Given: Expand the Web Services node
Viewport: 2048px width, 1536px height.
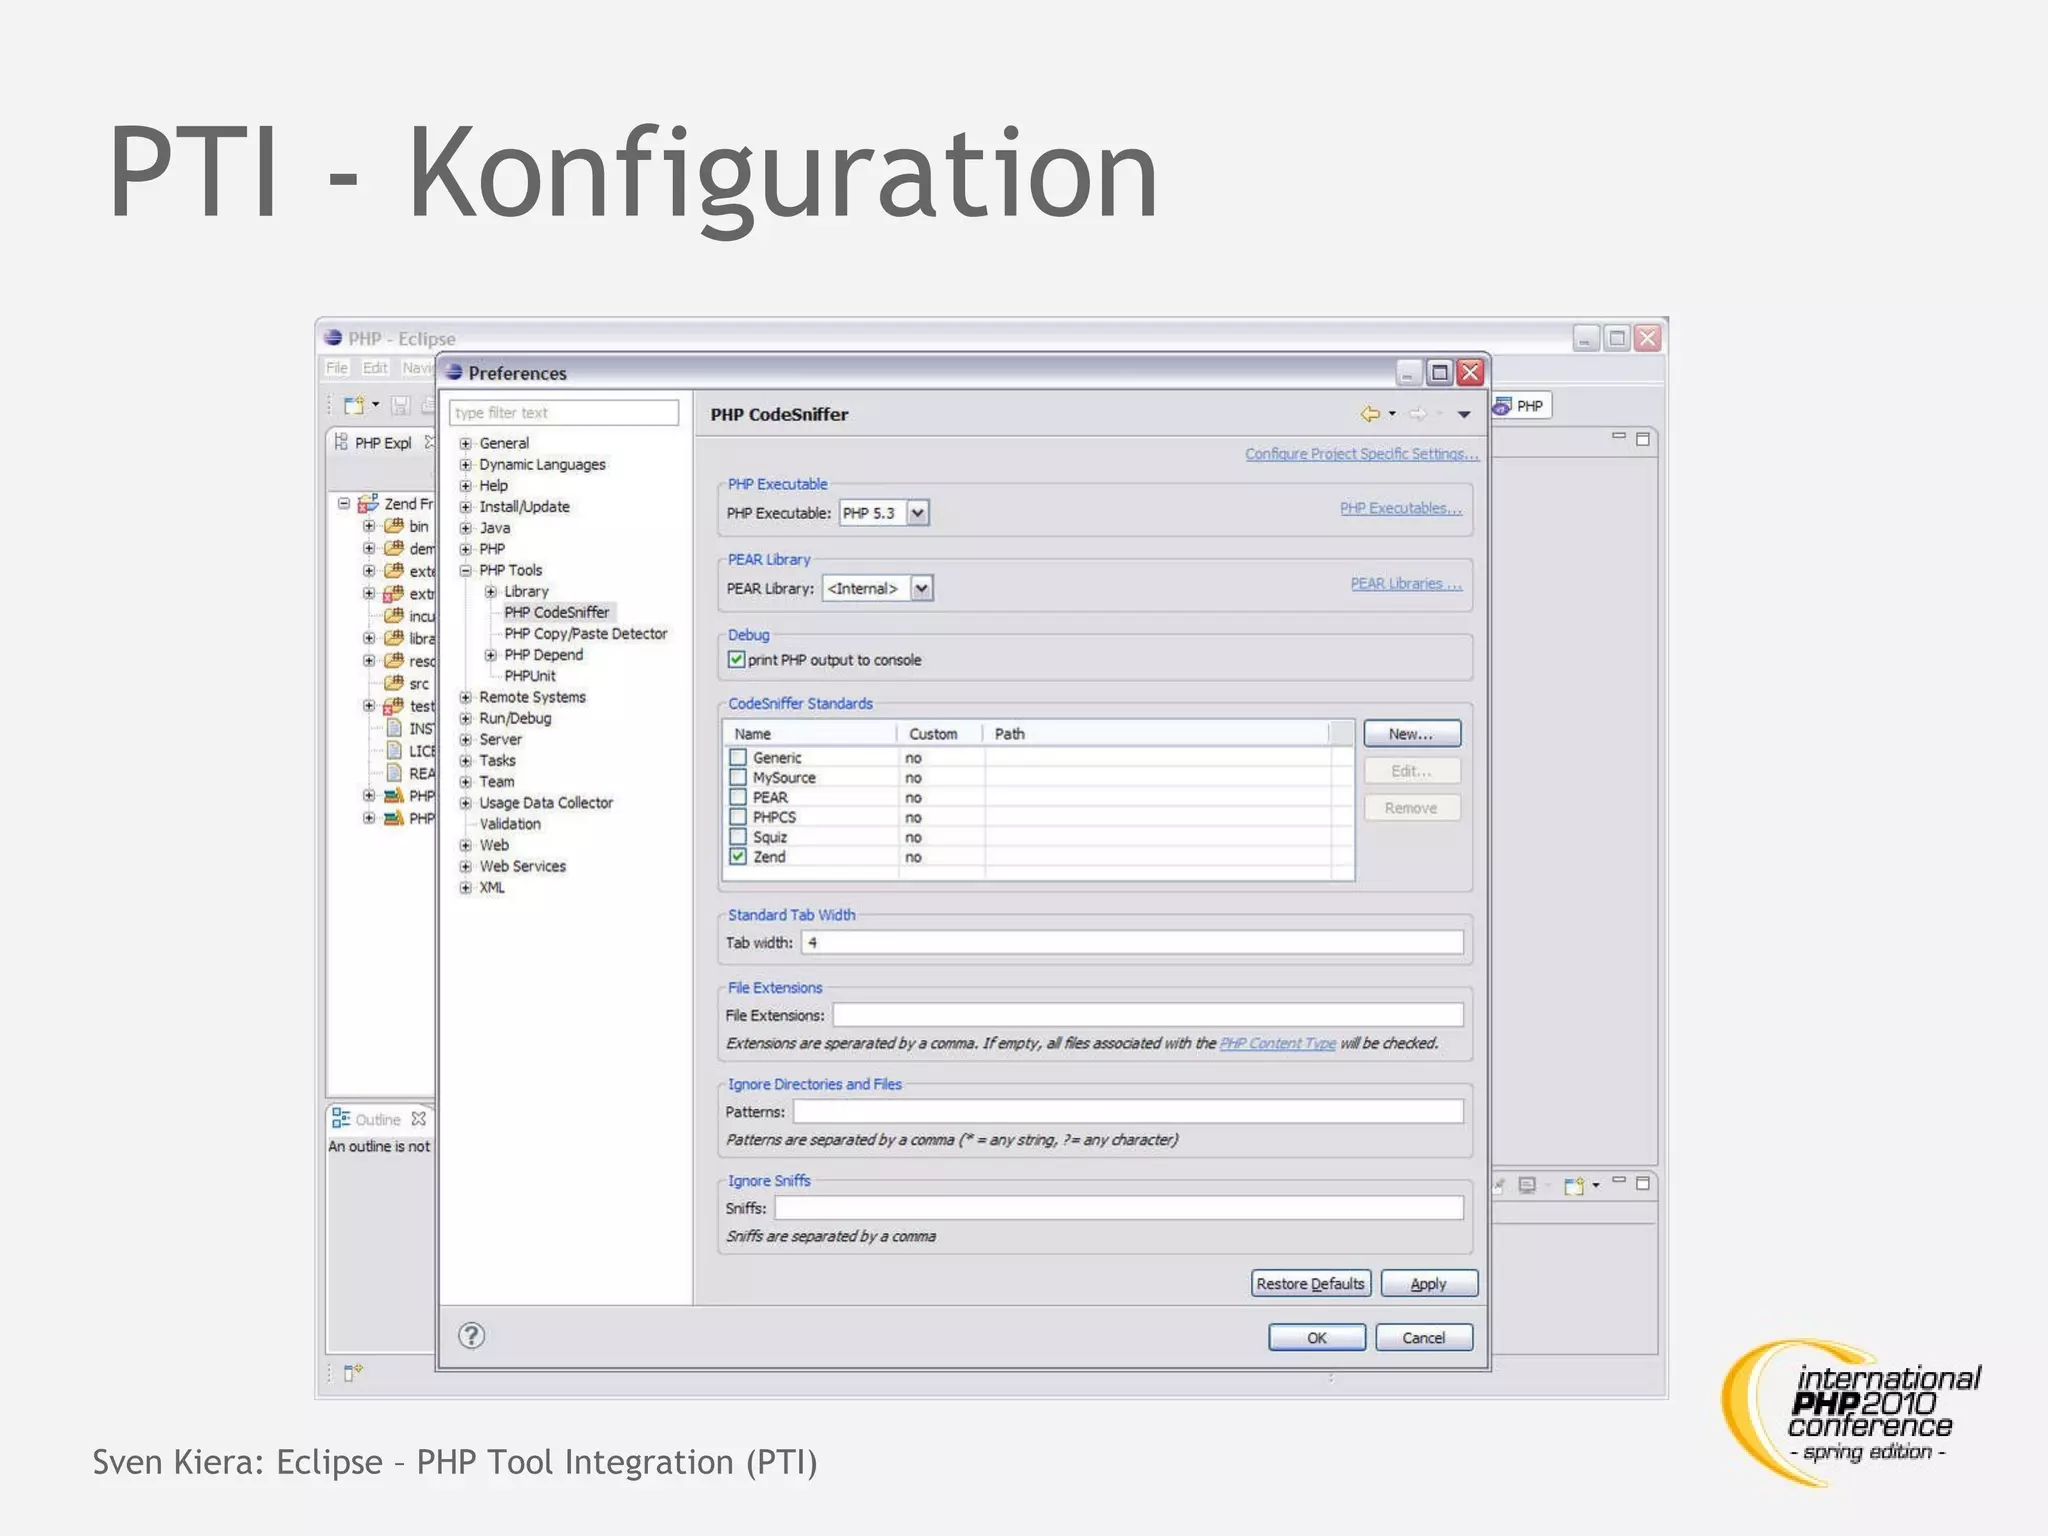Looking at the screenshot, I should point(466,866).
